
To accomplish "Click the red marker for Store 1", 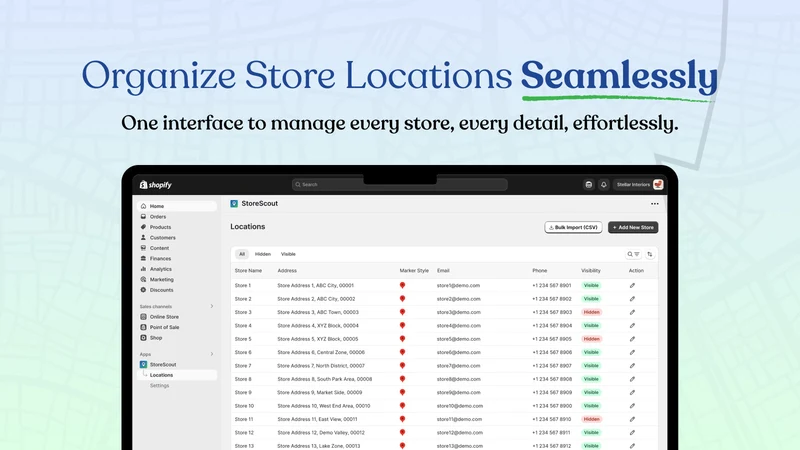I will 403,286.
